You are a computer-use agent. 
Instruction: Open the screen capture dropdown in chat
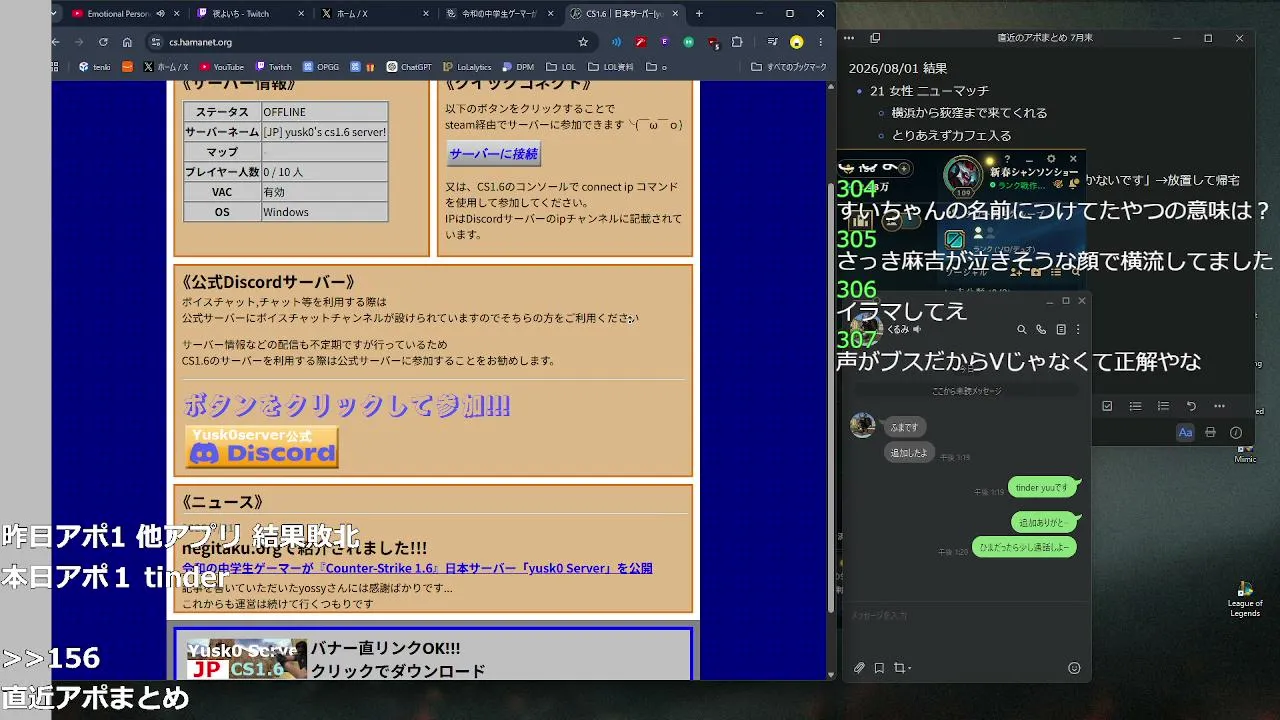pyautogui.click(x=901, y=668)
